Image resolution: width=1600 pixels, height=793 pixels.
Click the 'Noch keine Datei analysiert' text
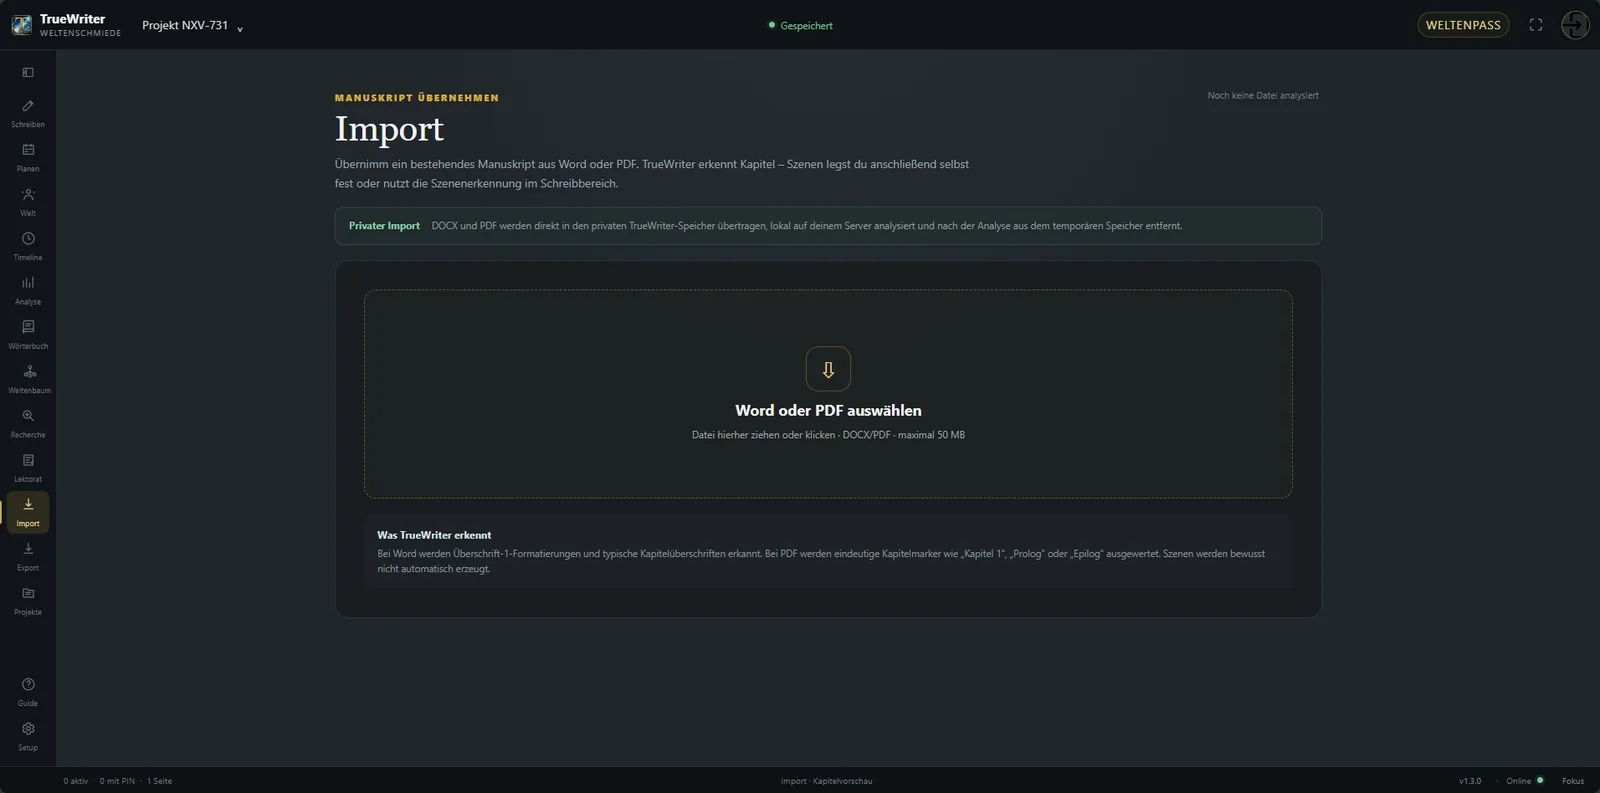[x=1263, y=96]
